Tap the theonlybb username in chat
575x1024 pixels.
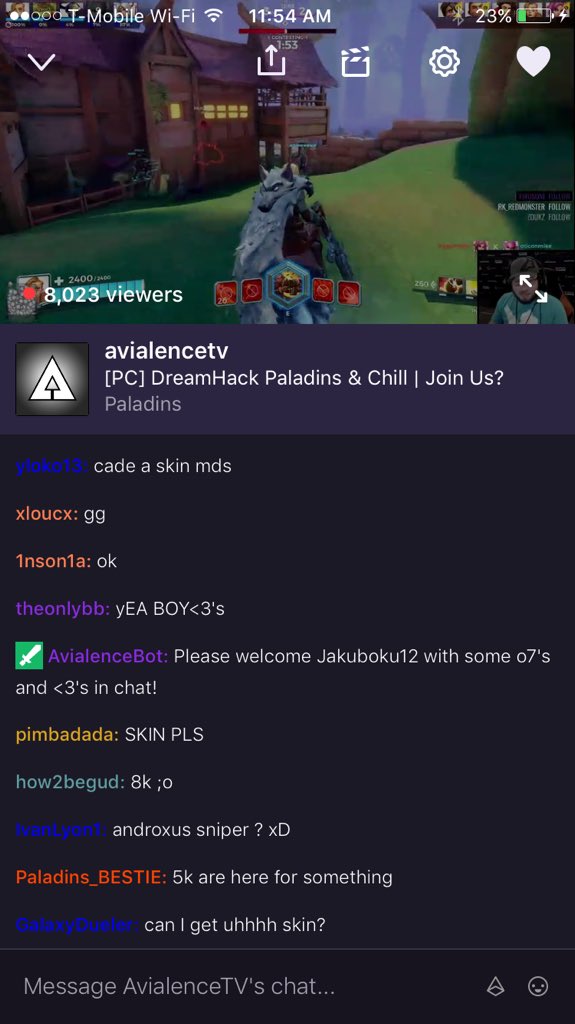pos(63,609)
